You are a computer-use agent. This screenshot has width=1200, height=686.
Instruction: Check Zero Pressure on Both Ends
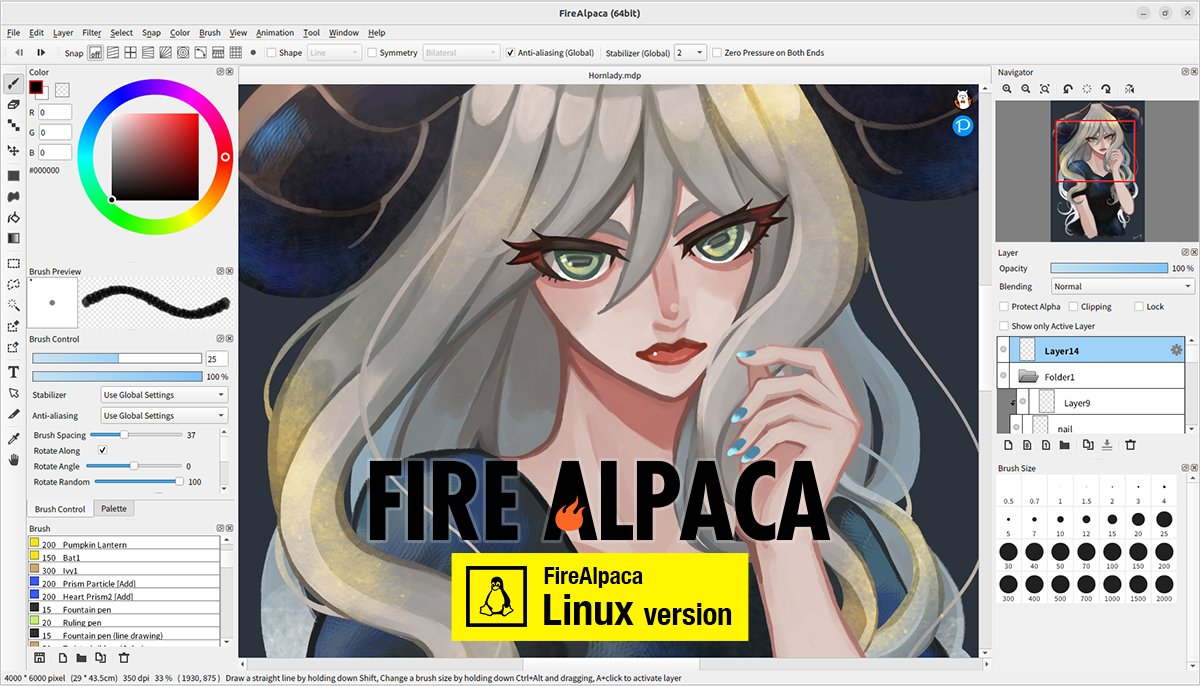tap(717, 52)
